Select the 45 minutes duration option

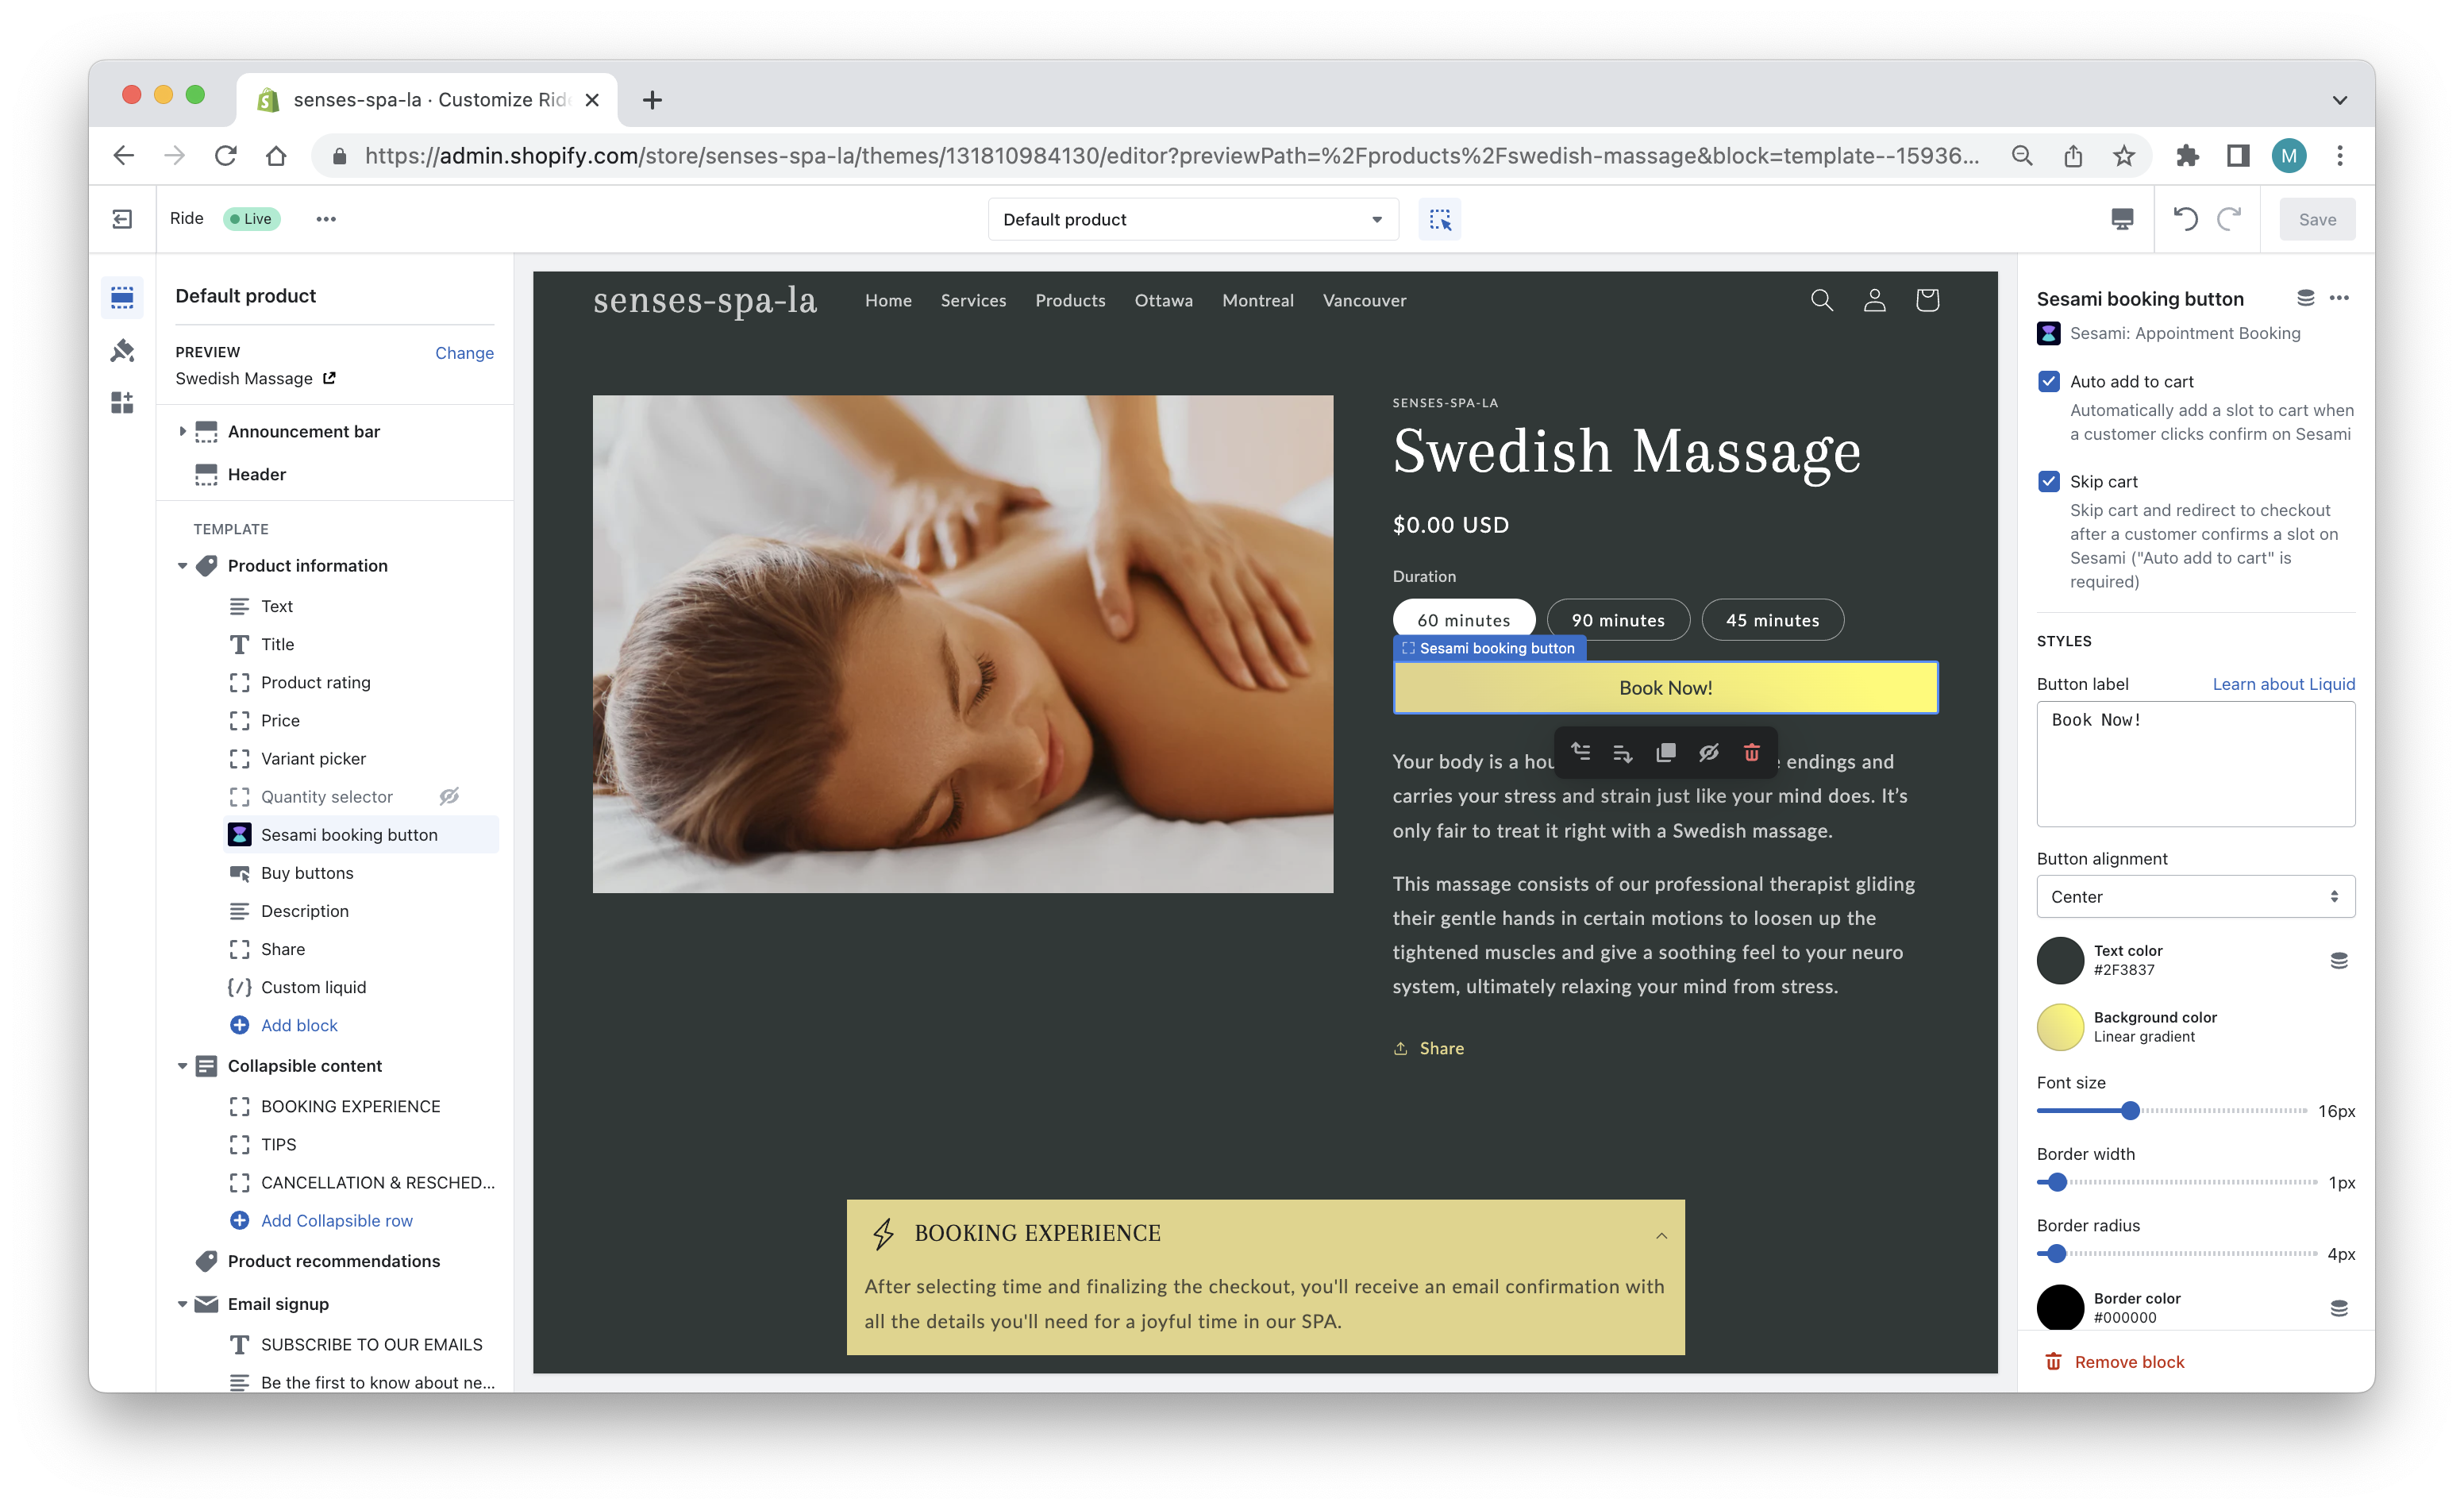[x=1773, y=620]
